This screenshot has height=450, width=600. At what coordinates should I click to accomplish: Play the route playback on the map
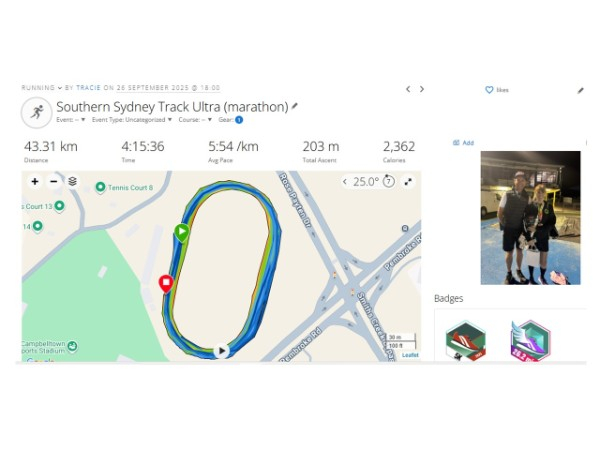(222, 351)
